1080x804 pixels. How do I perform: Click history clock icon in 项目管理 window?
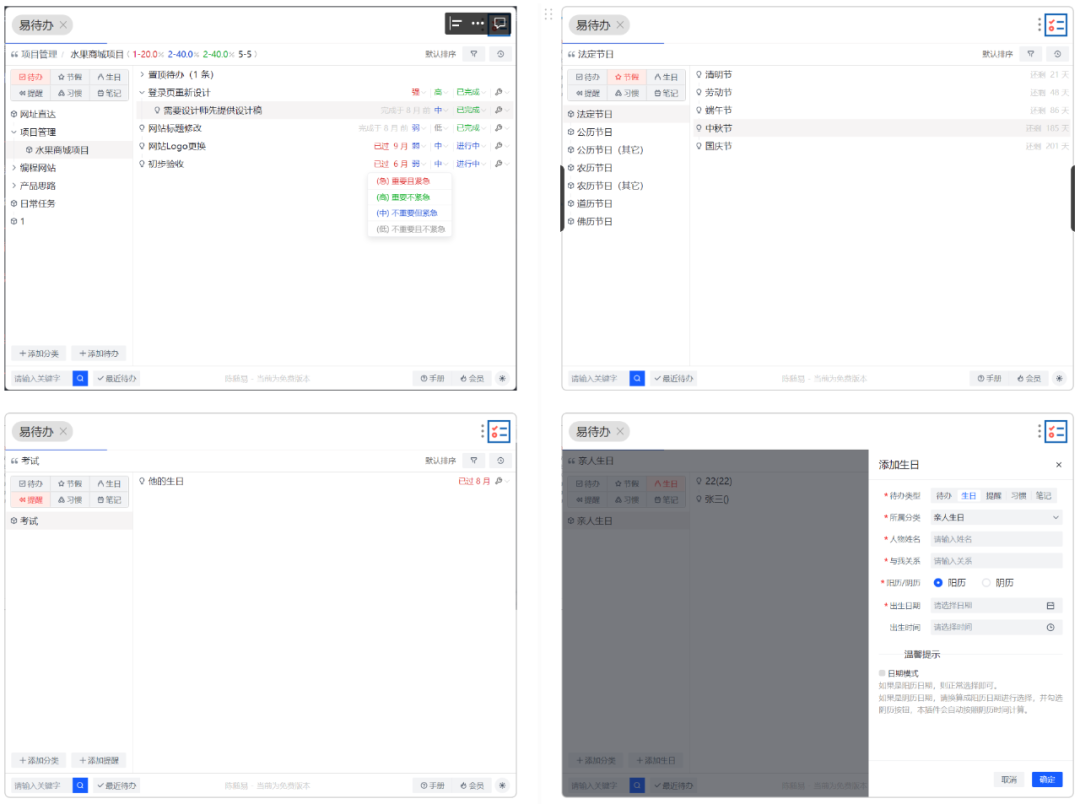tap(501, 54)
